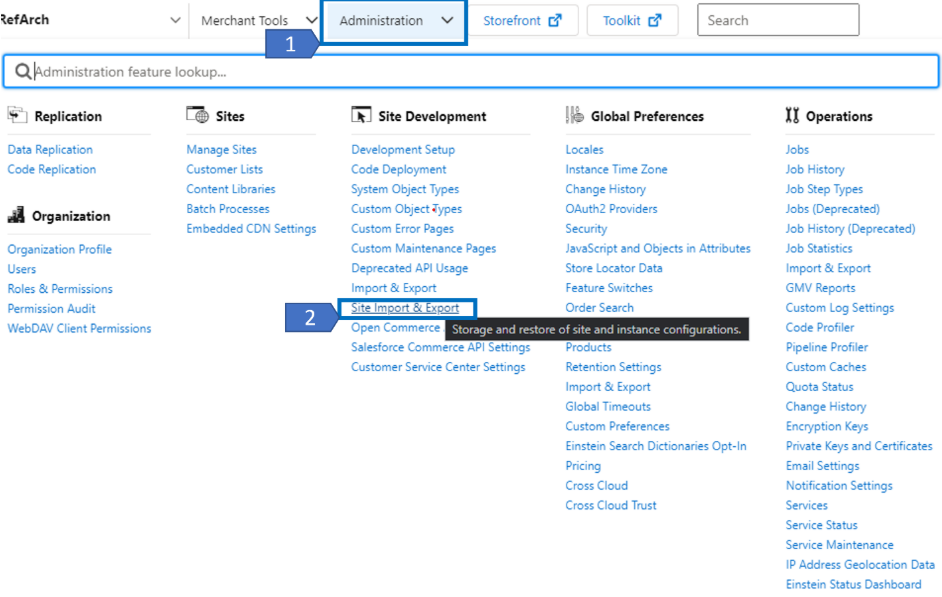The height and width of the screenshot is (597, 942).
Task: Open Development Setup
Action: (403, 150)
